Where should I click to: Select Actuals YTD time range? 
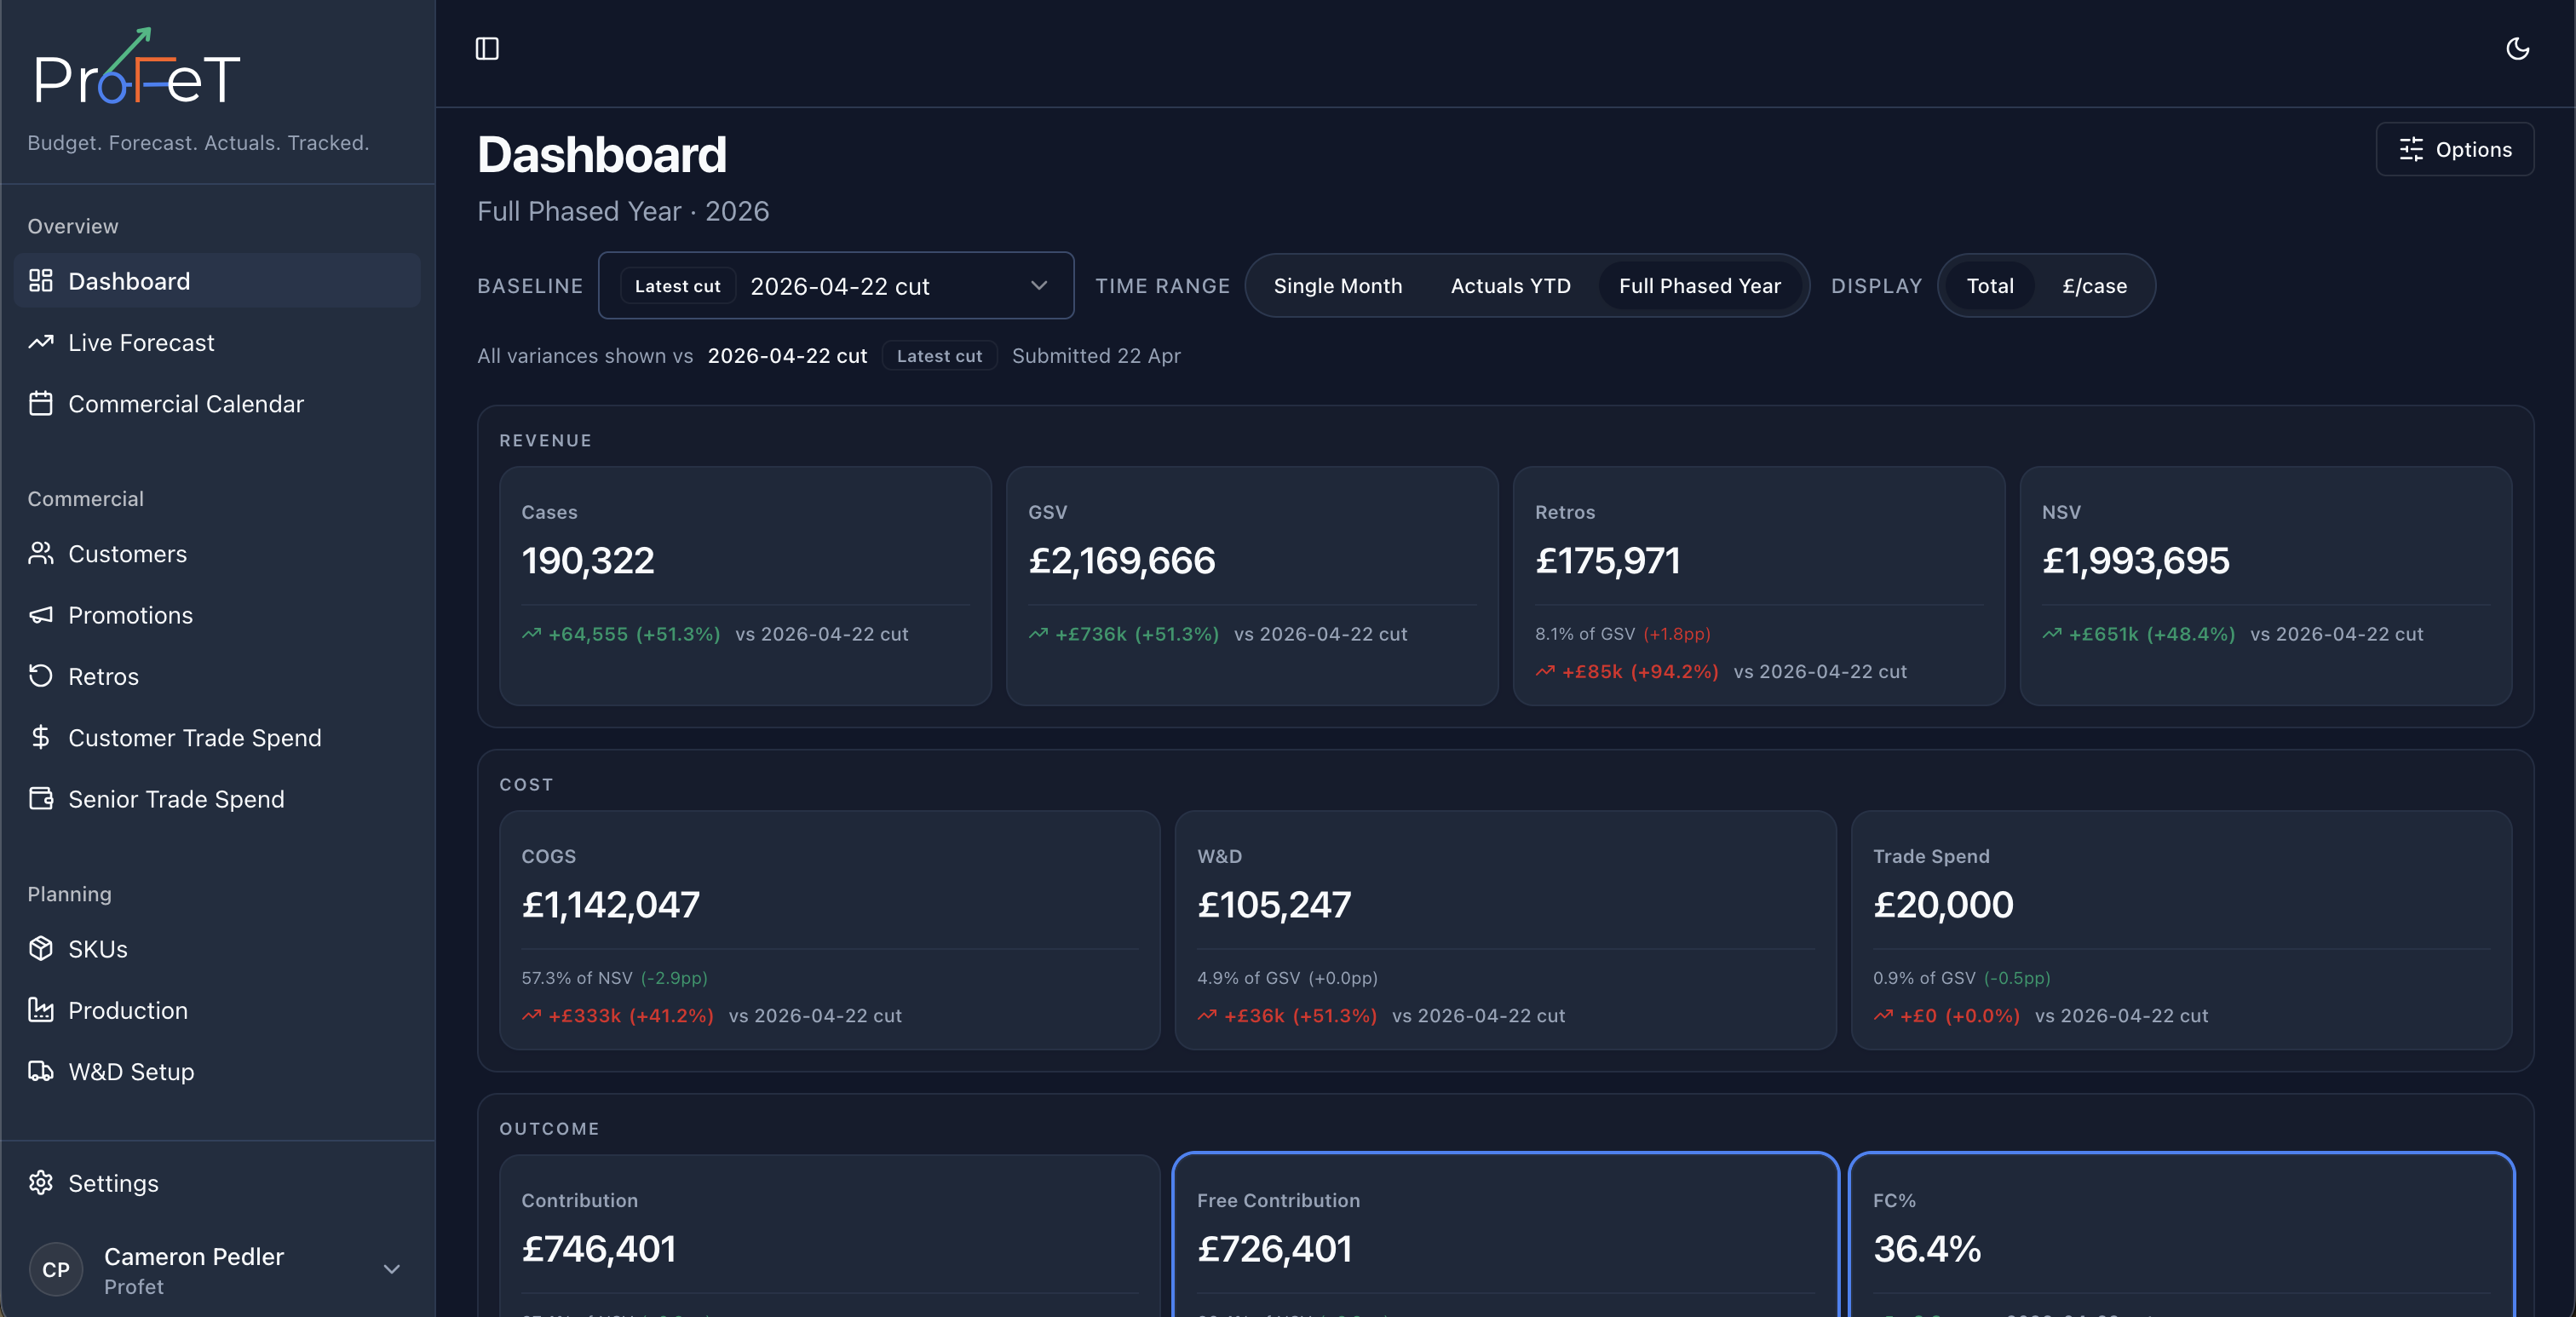1510,286
